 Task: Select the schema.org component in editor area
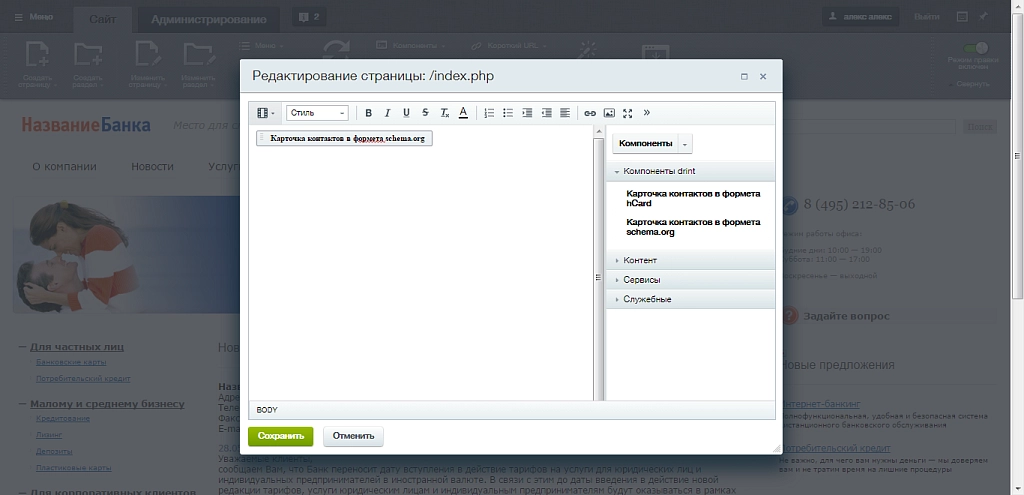click(344, 138)
